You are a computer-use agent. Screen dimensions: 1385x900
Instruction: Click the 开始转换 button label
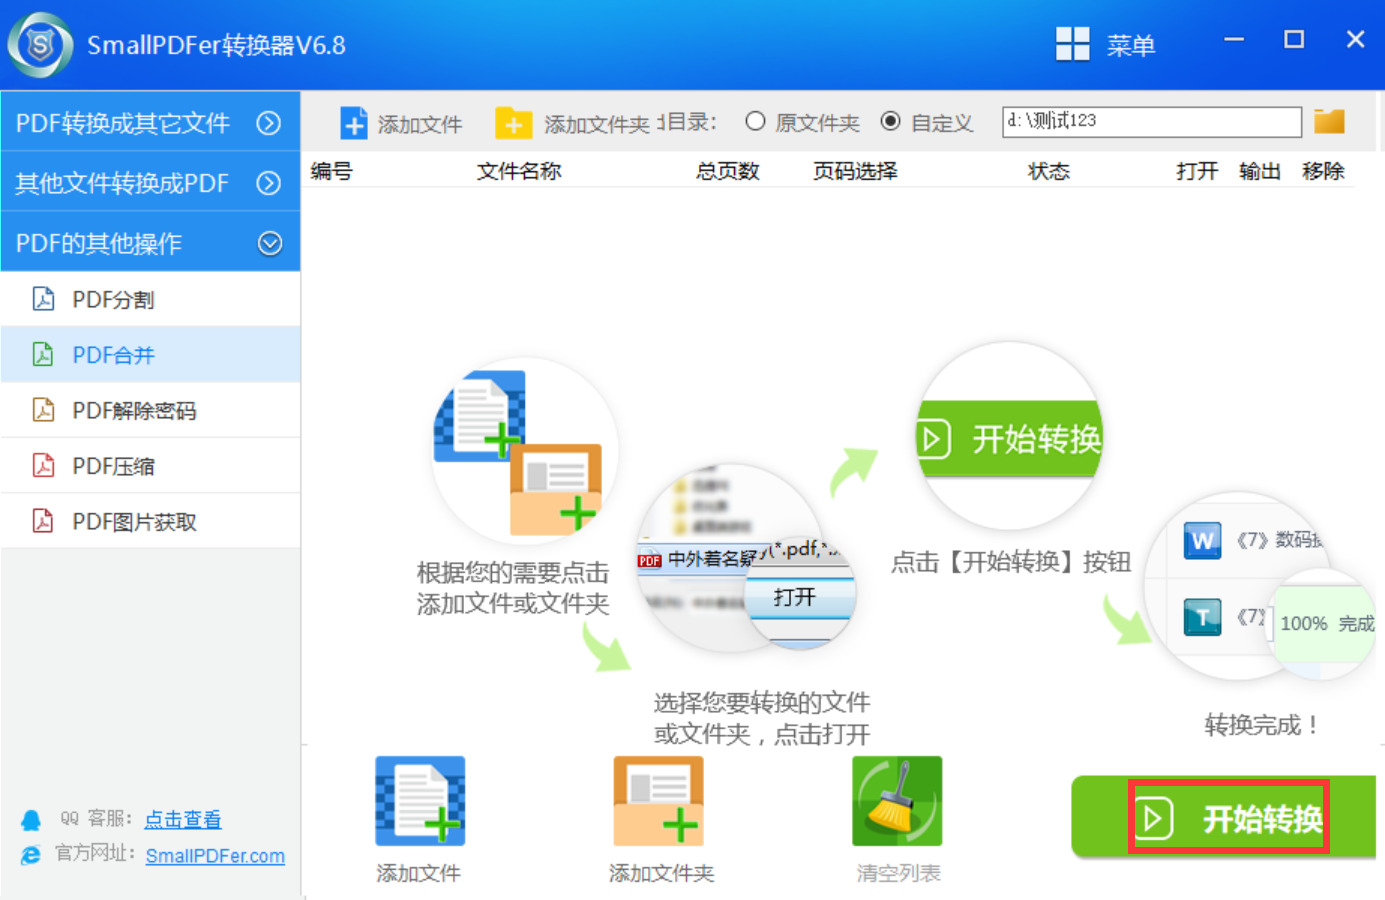click(1262, 819)
